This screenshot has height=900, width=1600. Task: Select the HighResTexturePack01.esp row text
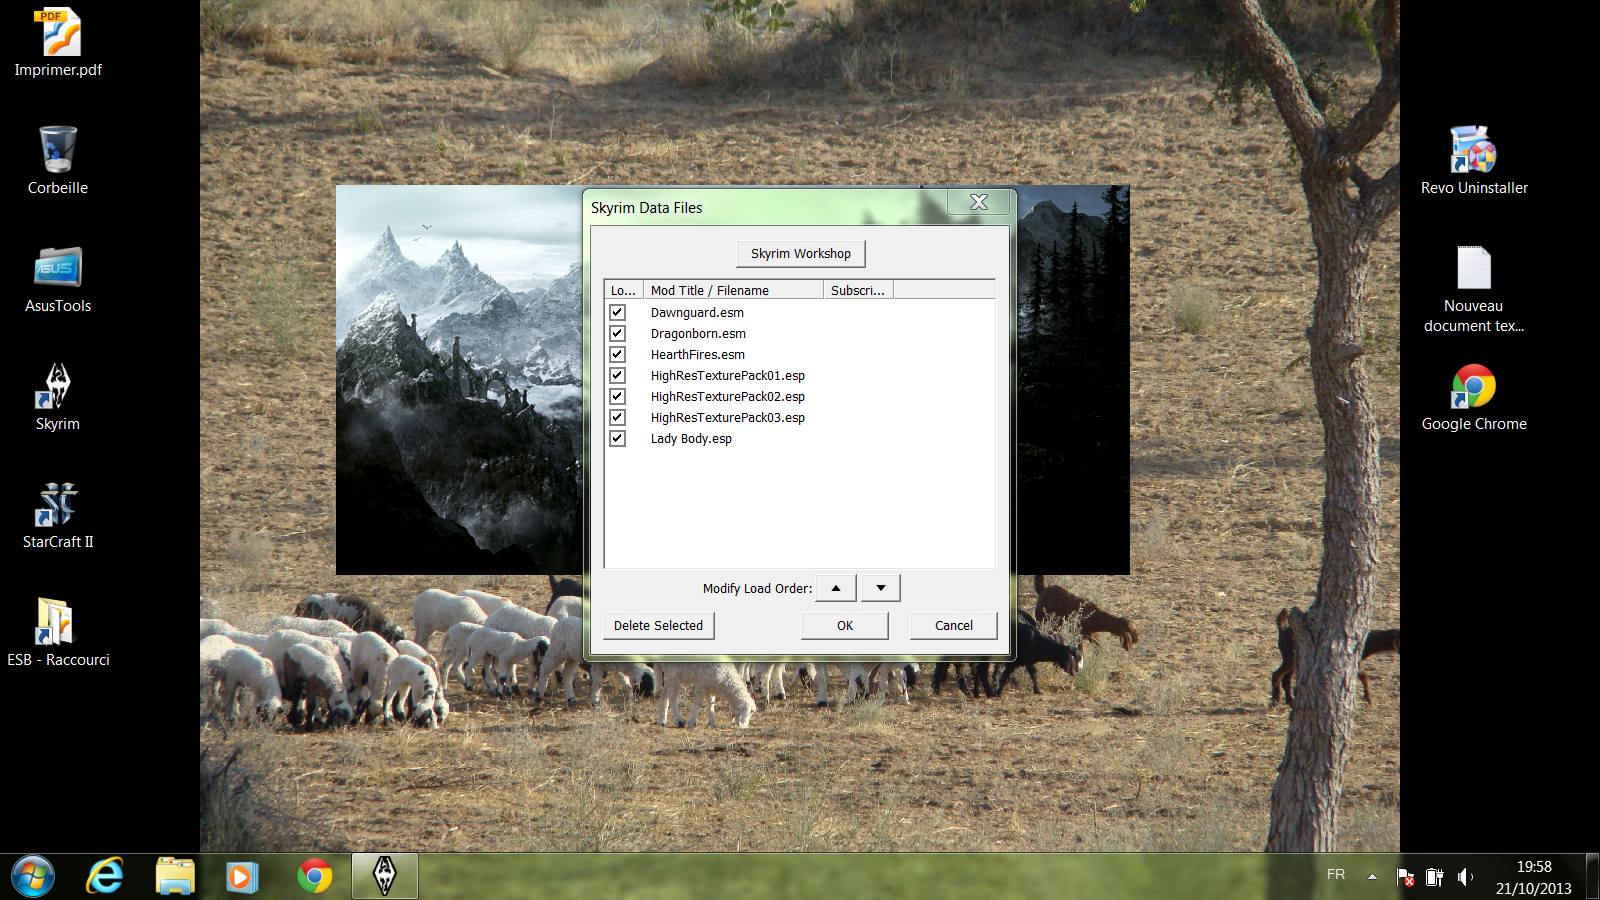click(x=728, y=376)
